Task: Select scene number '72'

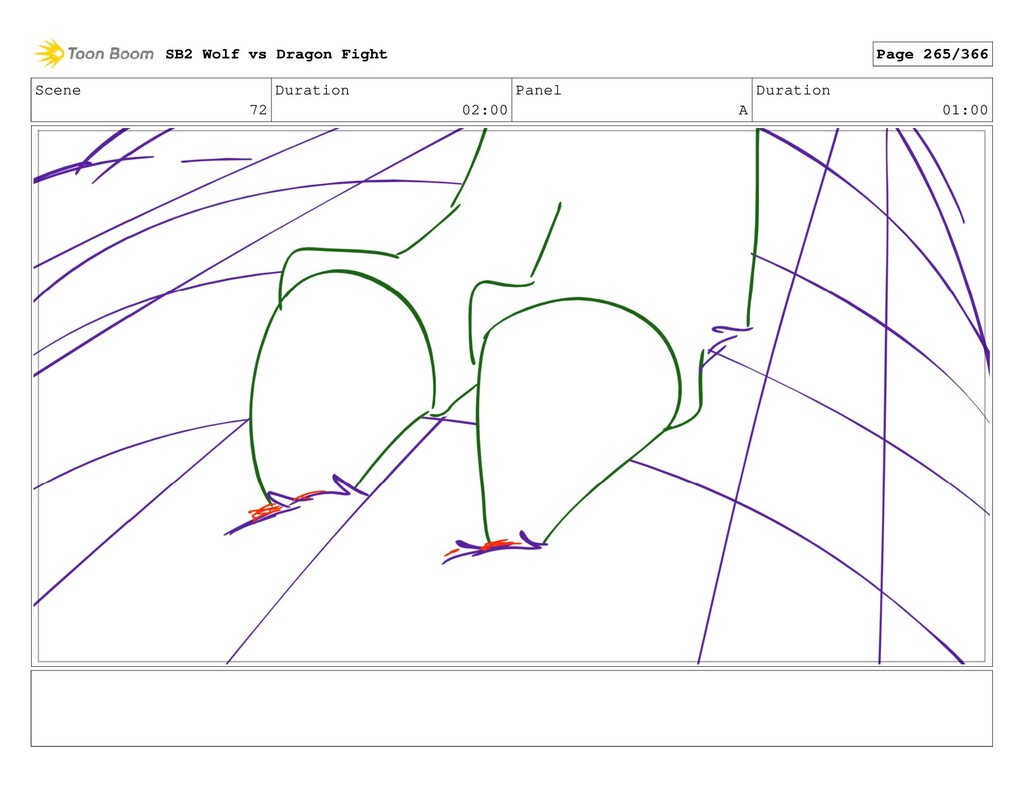Action: click(259, 110)
